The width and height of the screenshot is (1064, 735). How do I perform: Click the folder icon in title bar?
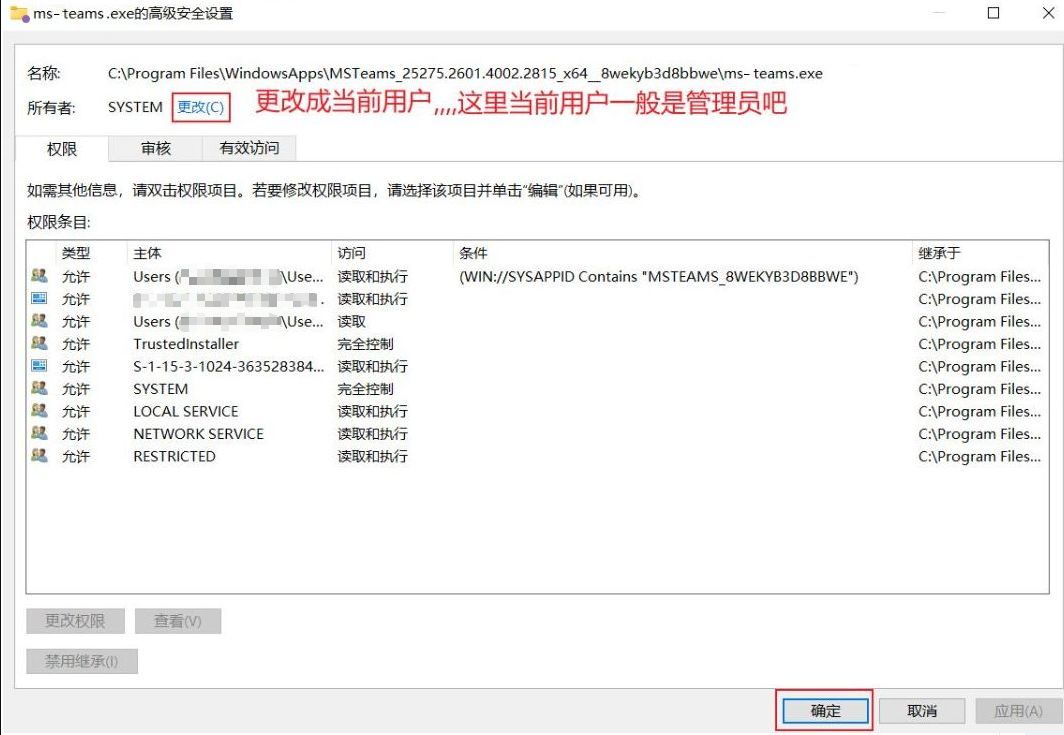(18, 13)
